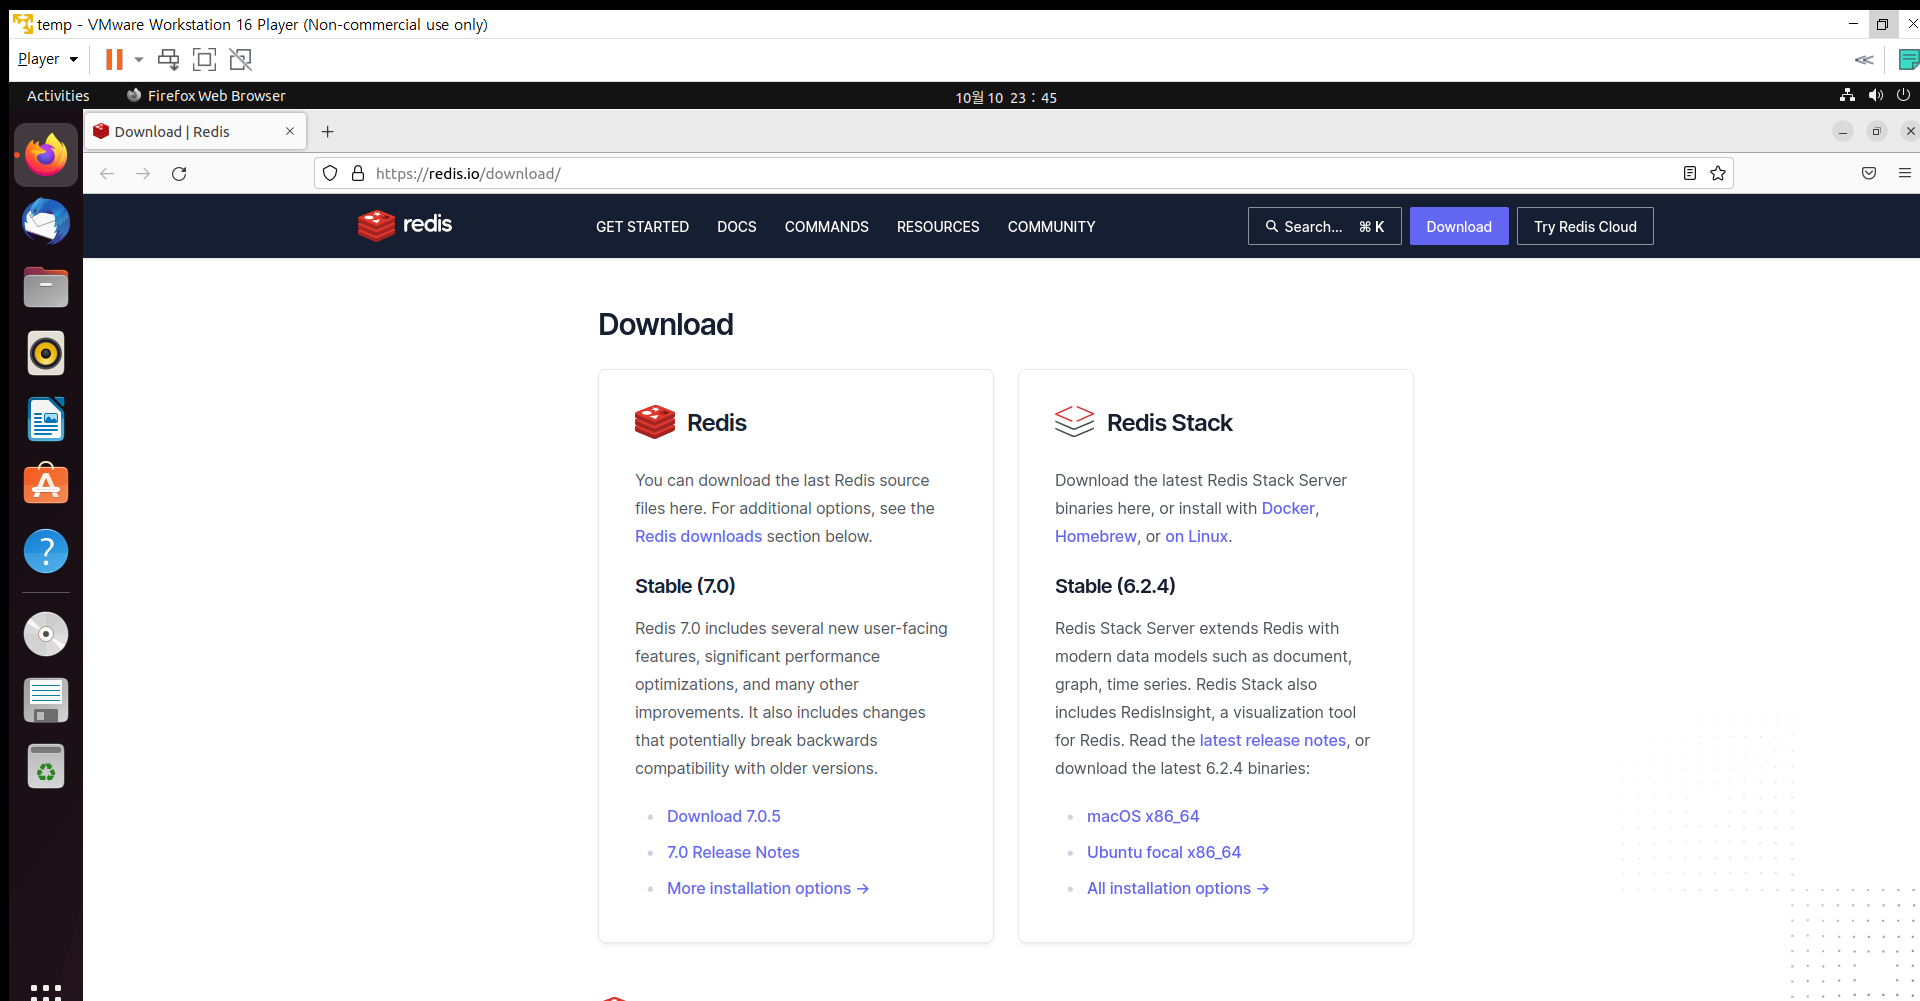Open the Trash icon in dock
The height and width of the screenshot is (1001, 1920).
(x=46, y=766)
